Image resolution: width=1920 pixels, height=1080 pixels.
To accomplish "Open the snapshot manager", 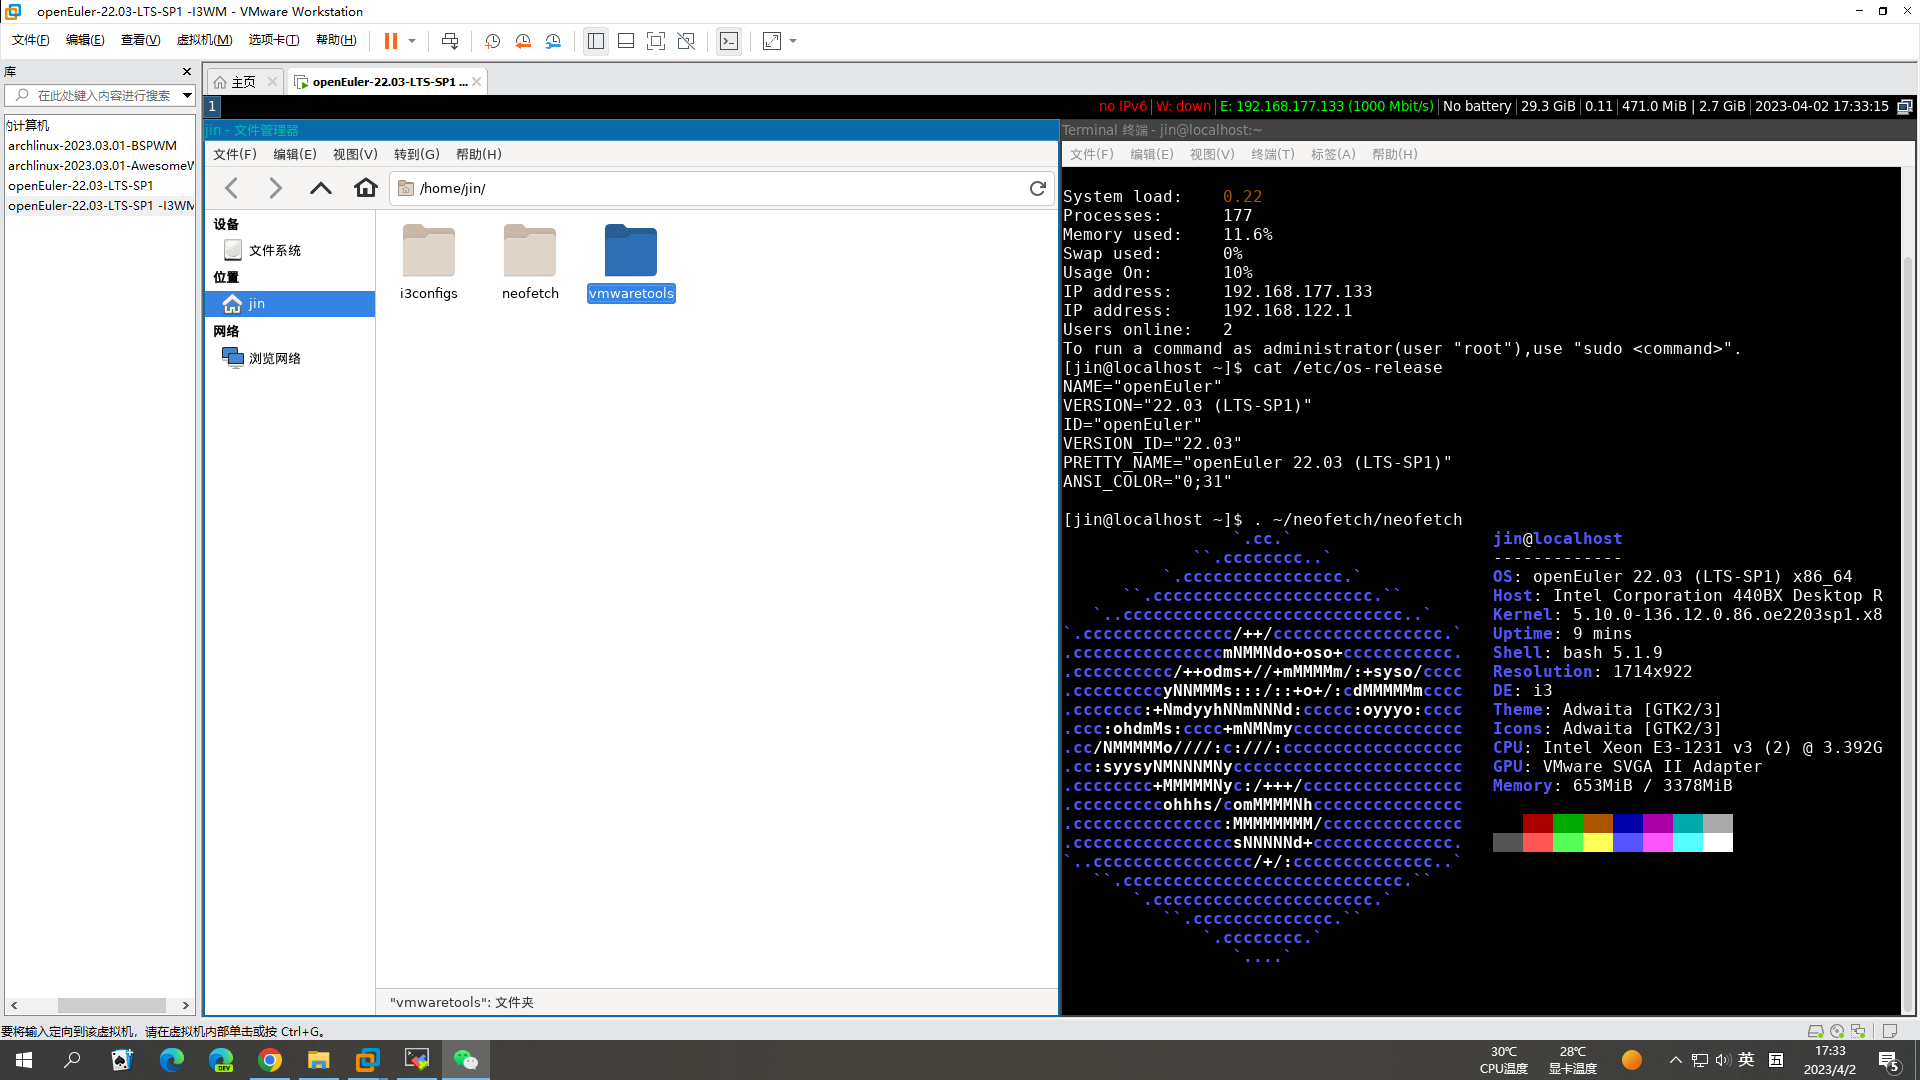I will coord(553,41).
